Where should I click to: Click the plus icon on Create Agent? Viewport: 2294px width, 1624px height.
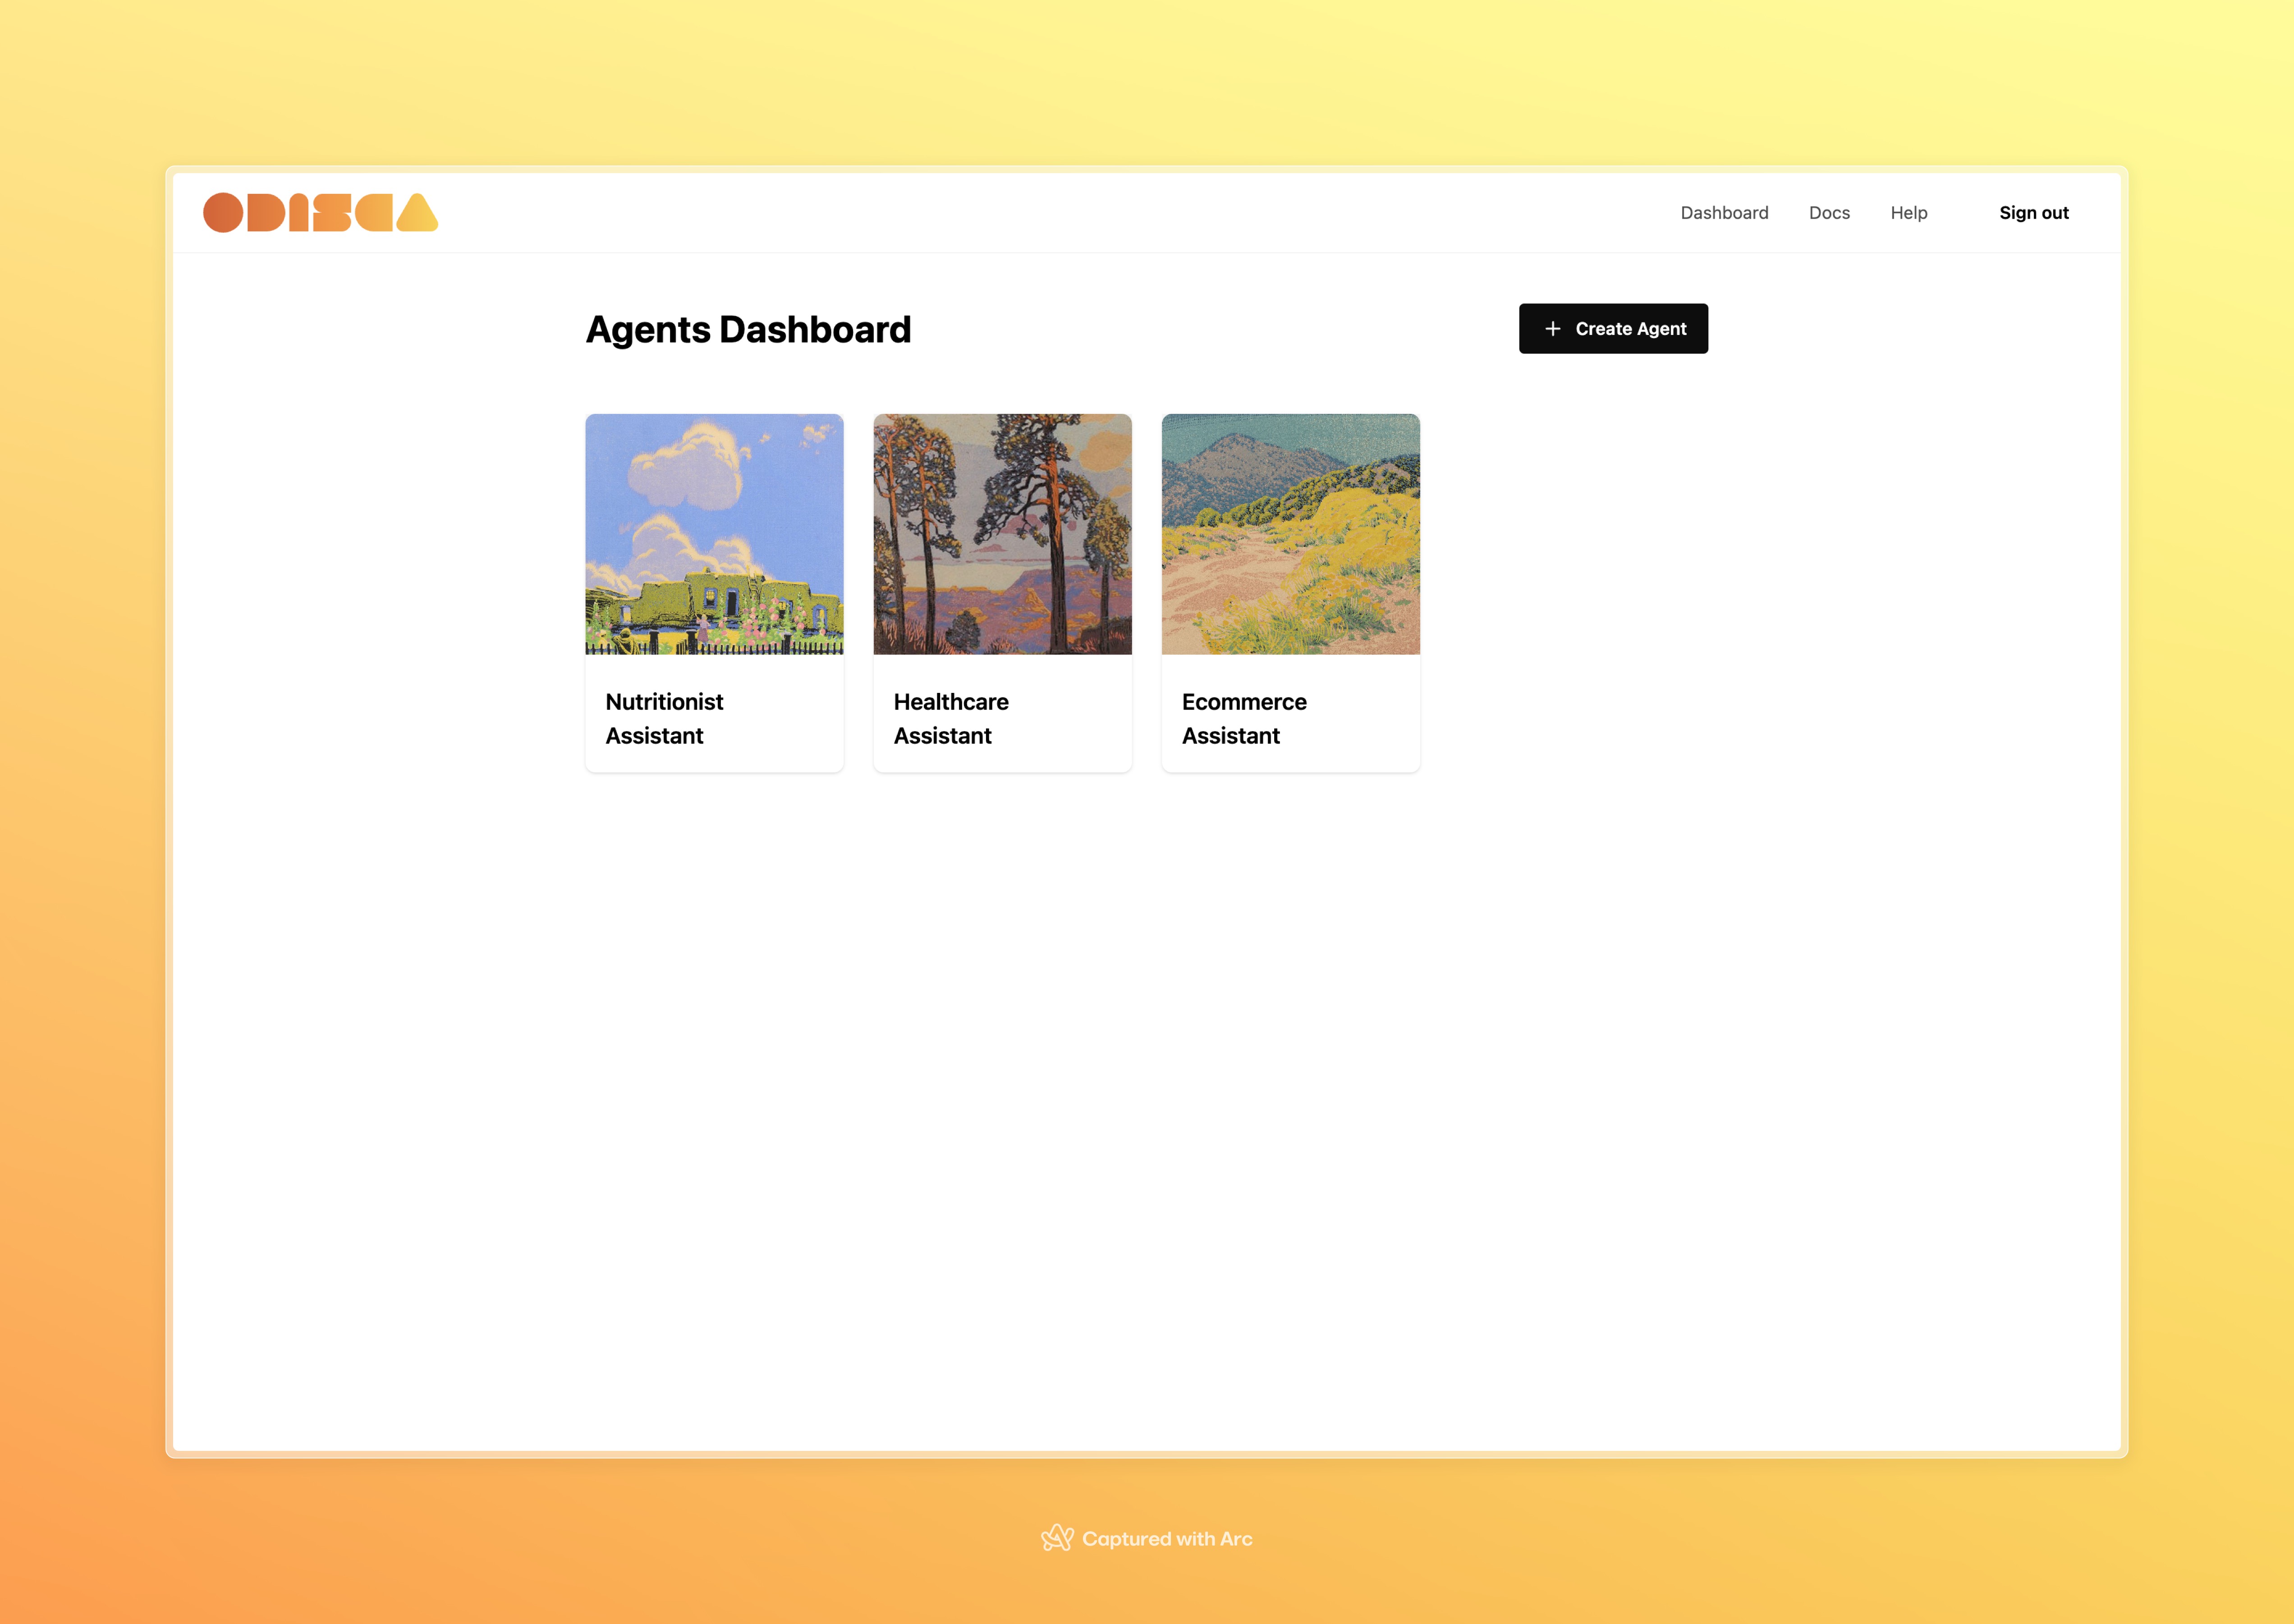pyautogui.click(x=1552, y=329)
